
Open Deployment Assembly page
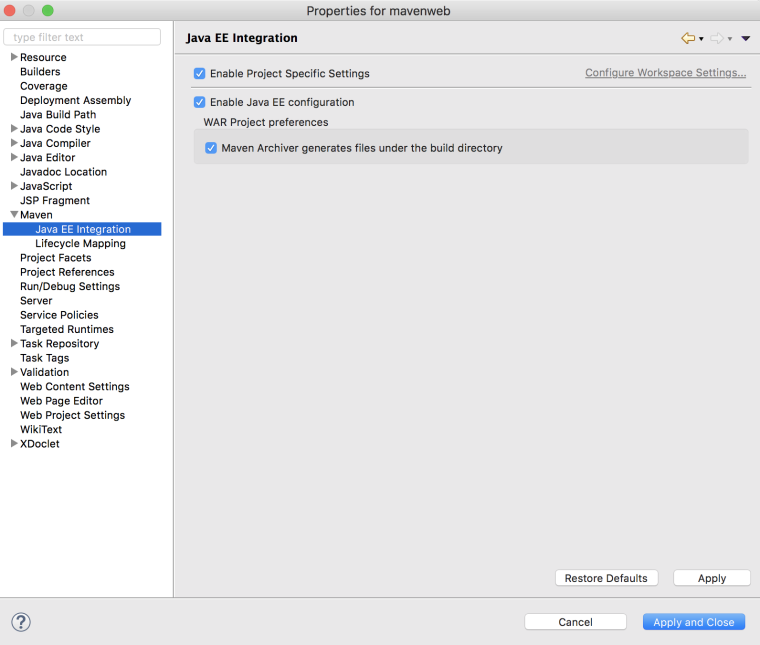click(x=76, y=100)
